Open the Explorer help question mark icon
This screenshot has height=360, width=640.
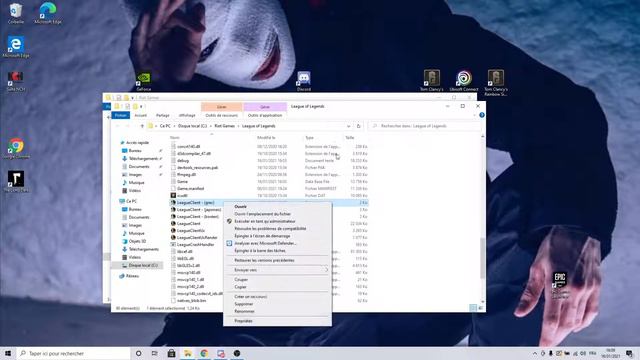(x=482, y=115)
